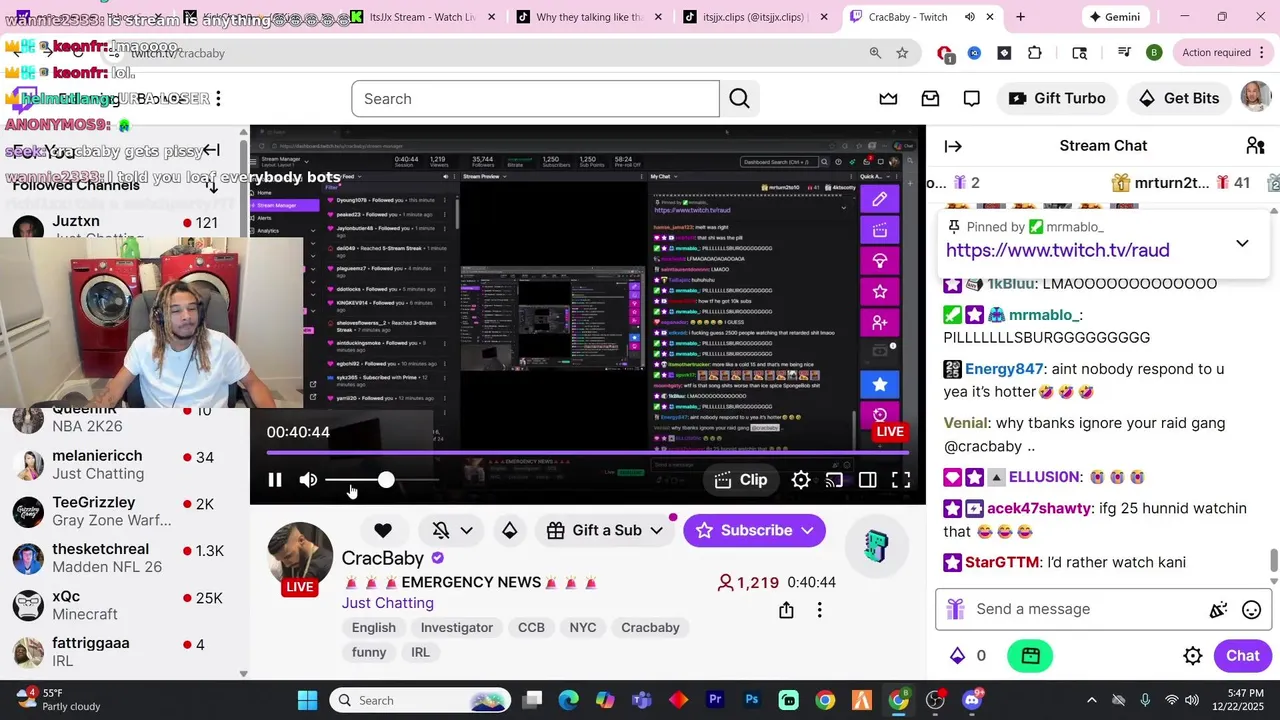Open the CracBaby channel avatar
The image size is (1280, 720).
click(300, 555)
